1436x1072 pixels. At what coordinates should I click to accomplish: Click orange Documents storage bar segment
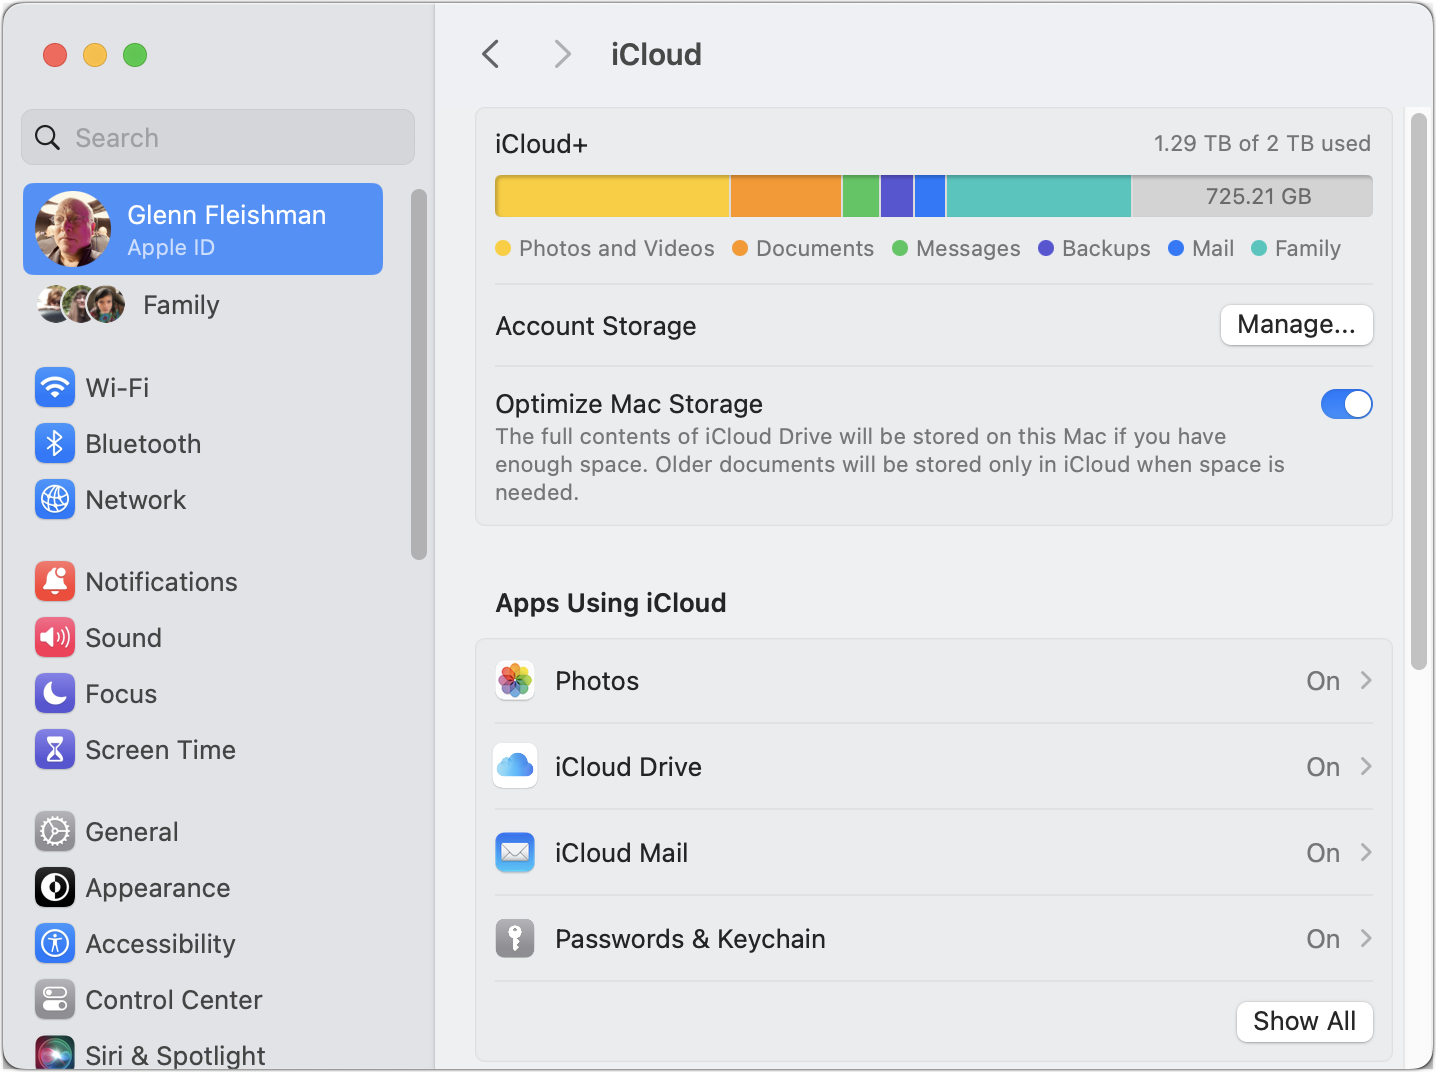click(x=786, y=196)
